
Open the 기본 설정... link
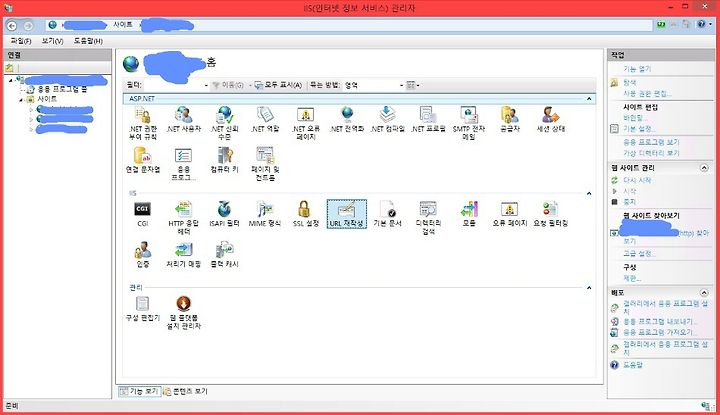point(639,129)
